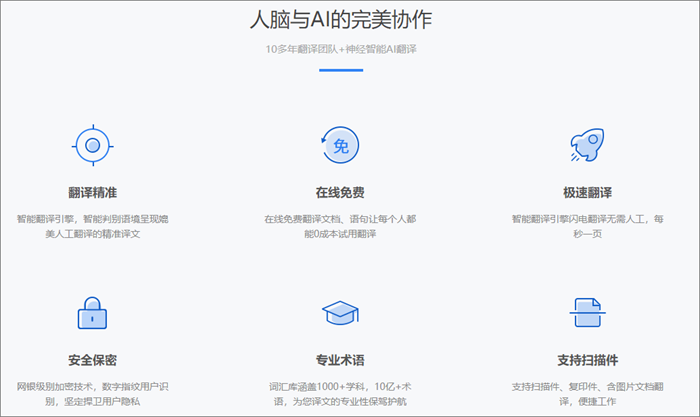Click the description starting with 智能翻译引擎，智能判别语境

pyautogui.click(x=93, y=225)
